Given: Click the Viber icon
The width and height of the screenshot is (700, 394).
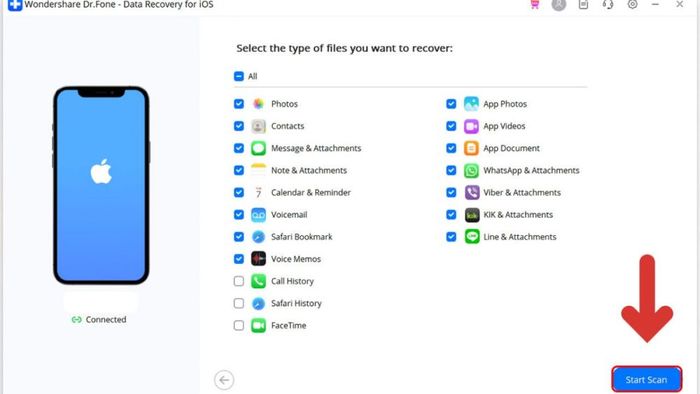Looking at the screenshot, I should pos(471,193).
